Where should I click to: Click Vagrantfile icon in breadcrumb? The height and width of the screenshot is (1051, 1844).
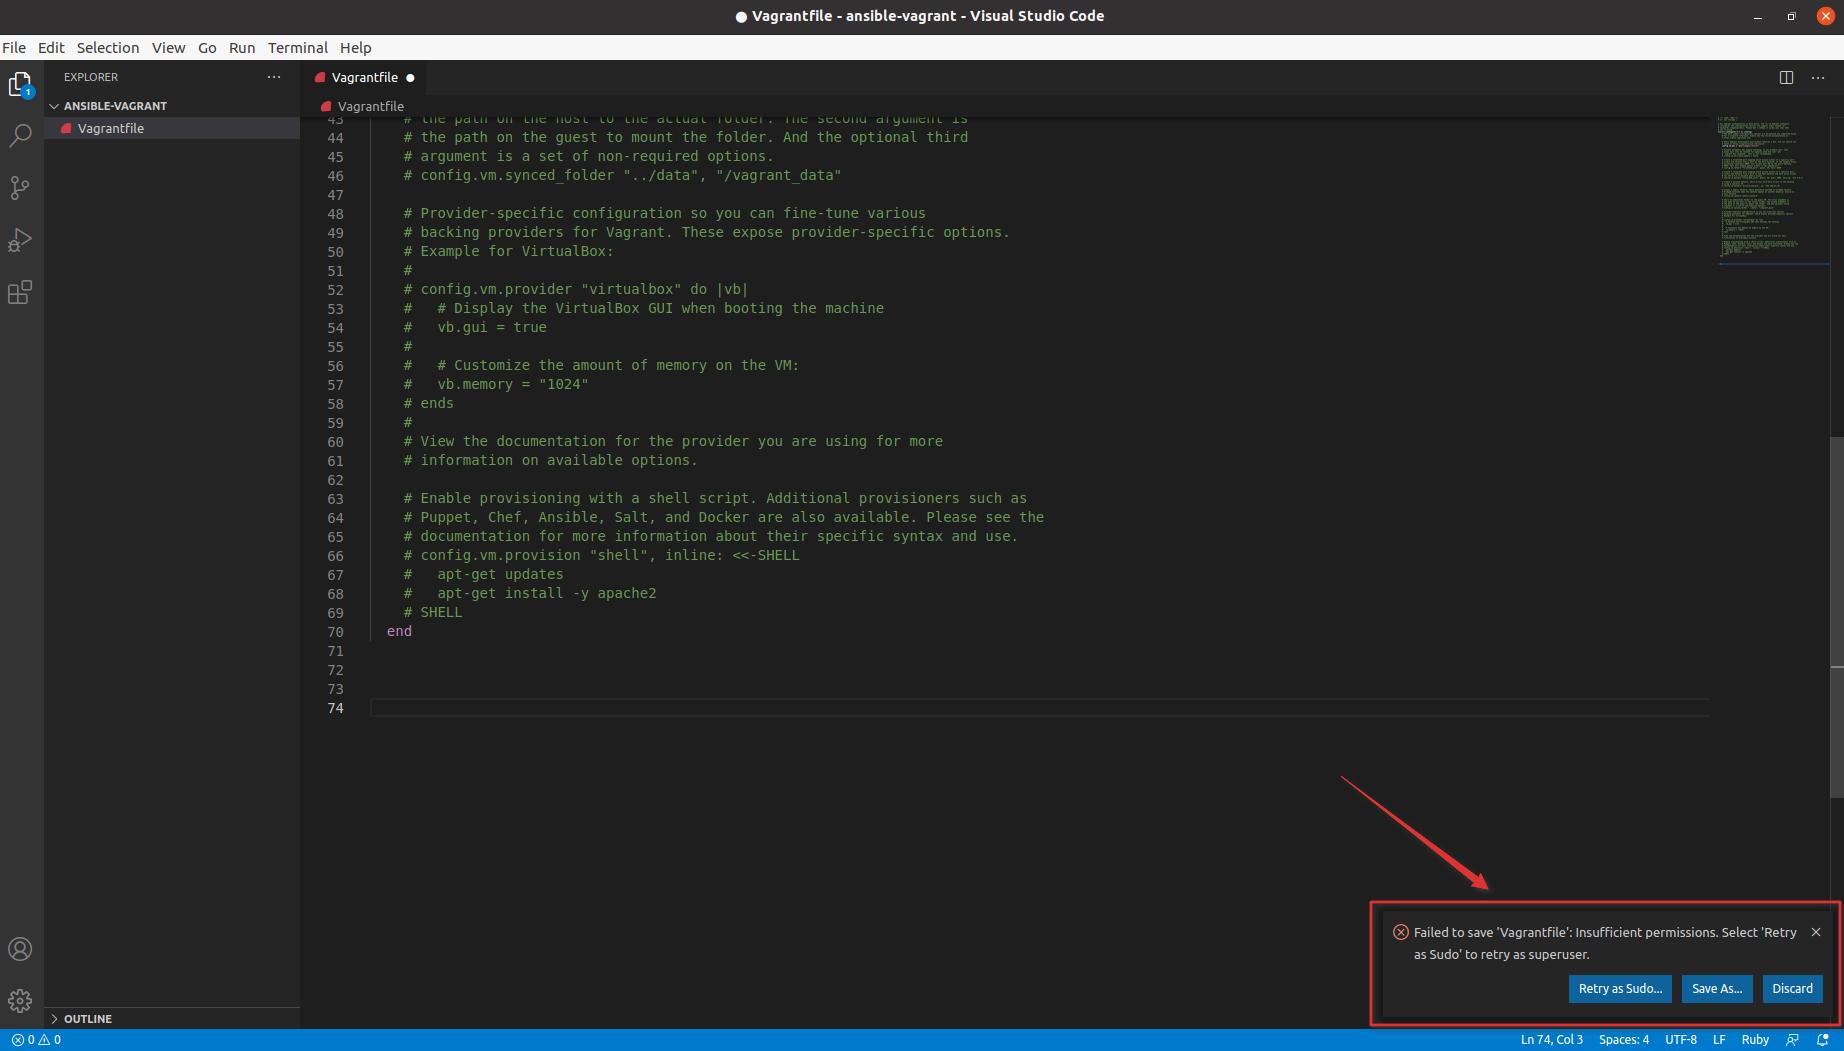pos(326,106)
